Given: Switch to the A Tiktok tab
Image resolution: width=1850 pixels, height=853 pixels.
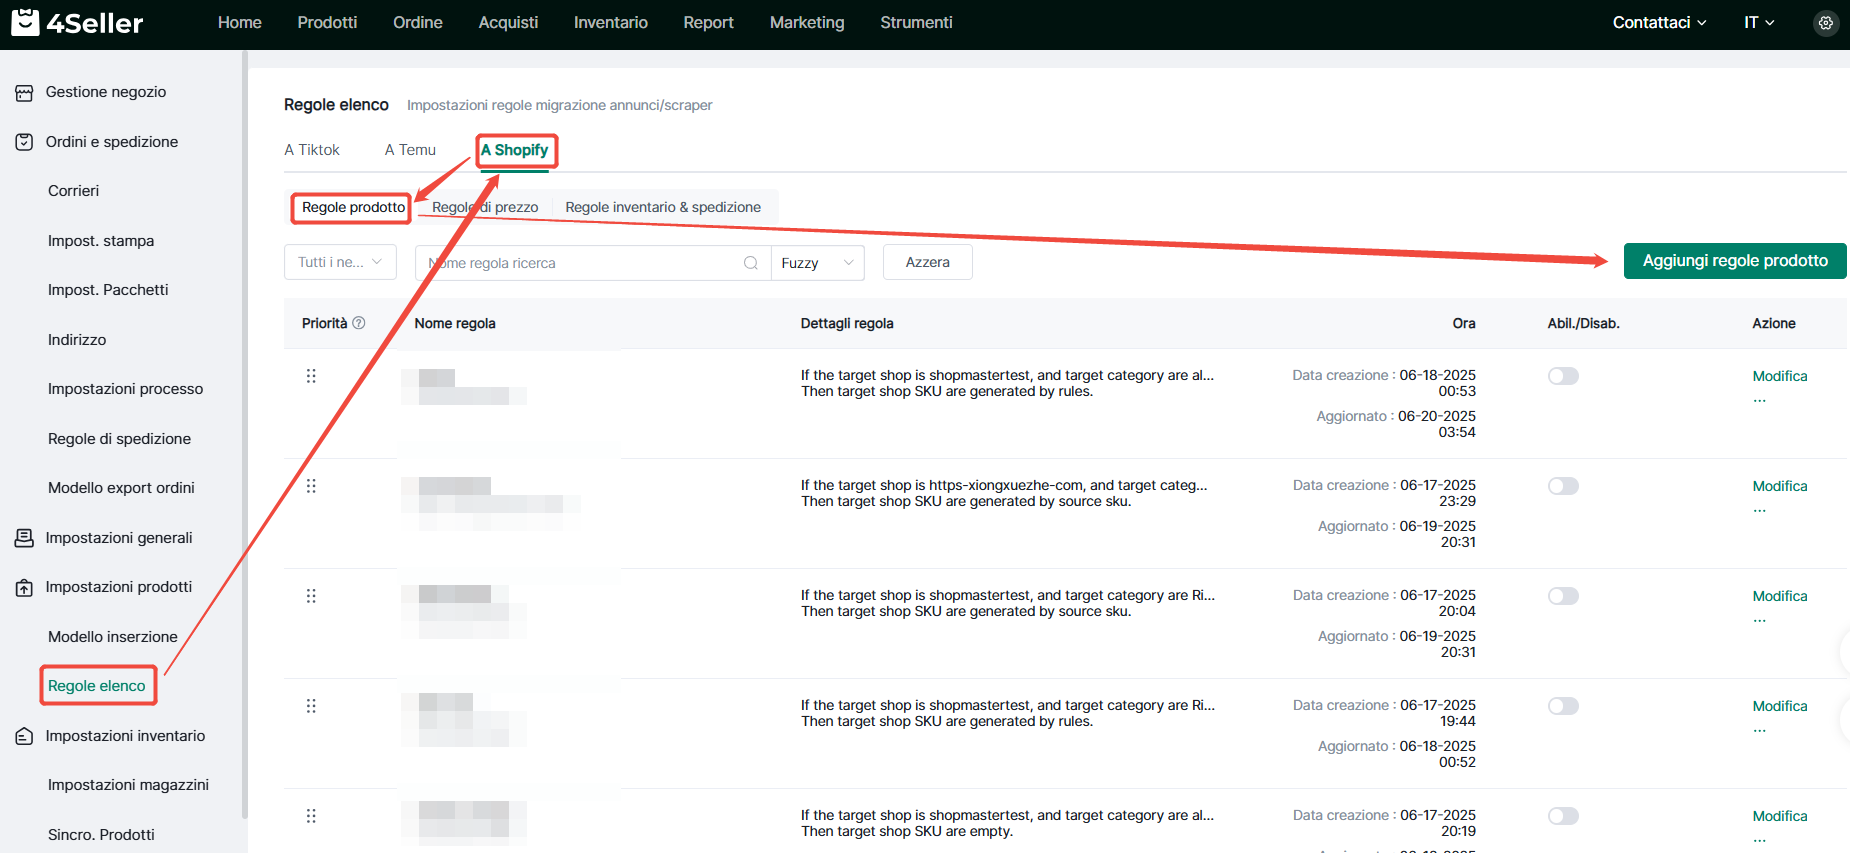Looking at the screenshot, I should pos(312,150).
